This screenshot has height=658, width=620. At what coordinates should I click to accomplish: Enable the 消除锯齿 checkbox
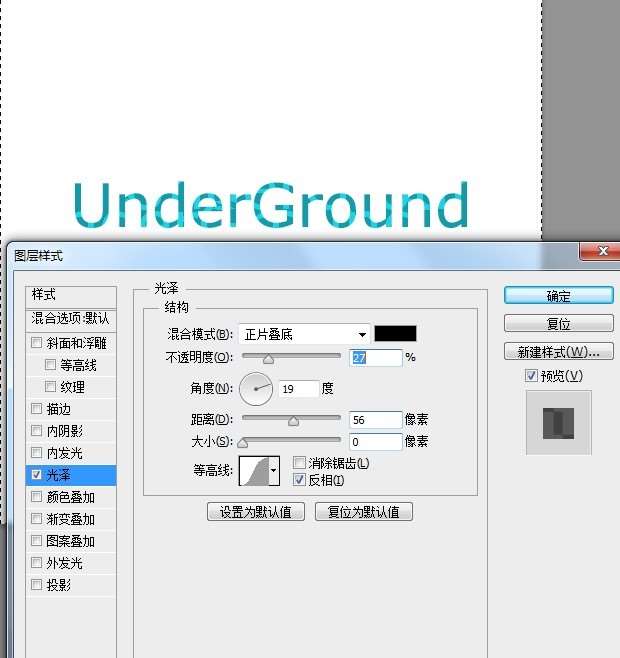(299, 463)
